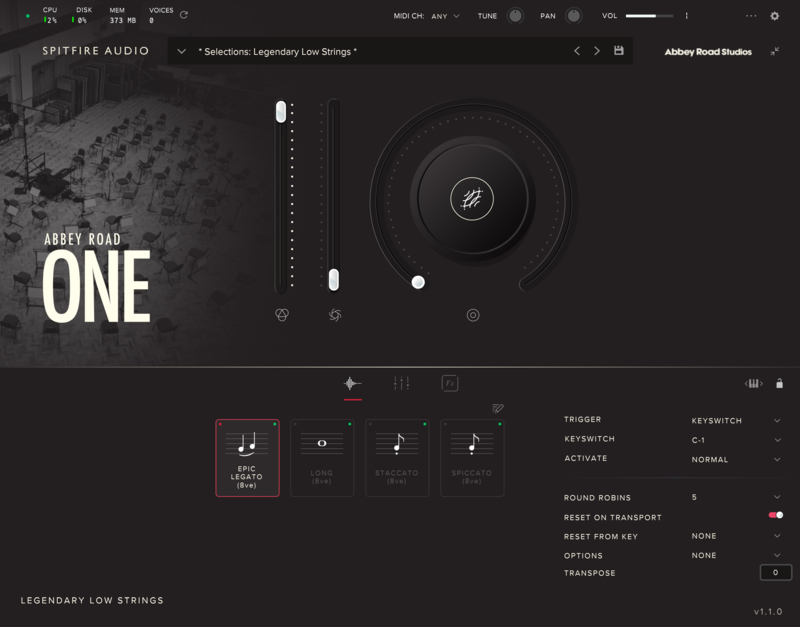
Task: Open the settings gear icon
Action: click(x=774, y=16)
